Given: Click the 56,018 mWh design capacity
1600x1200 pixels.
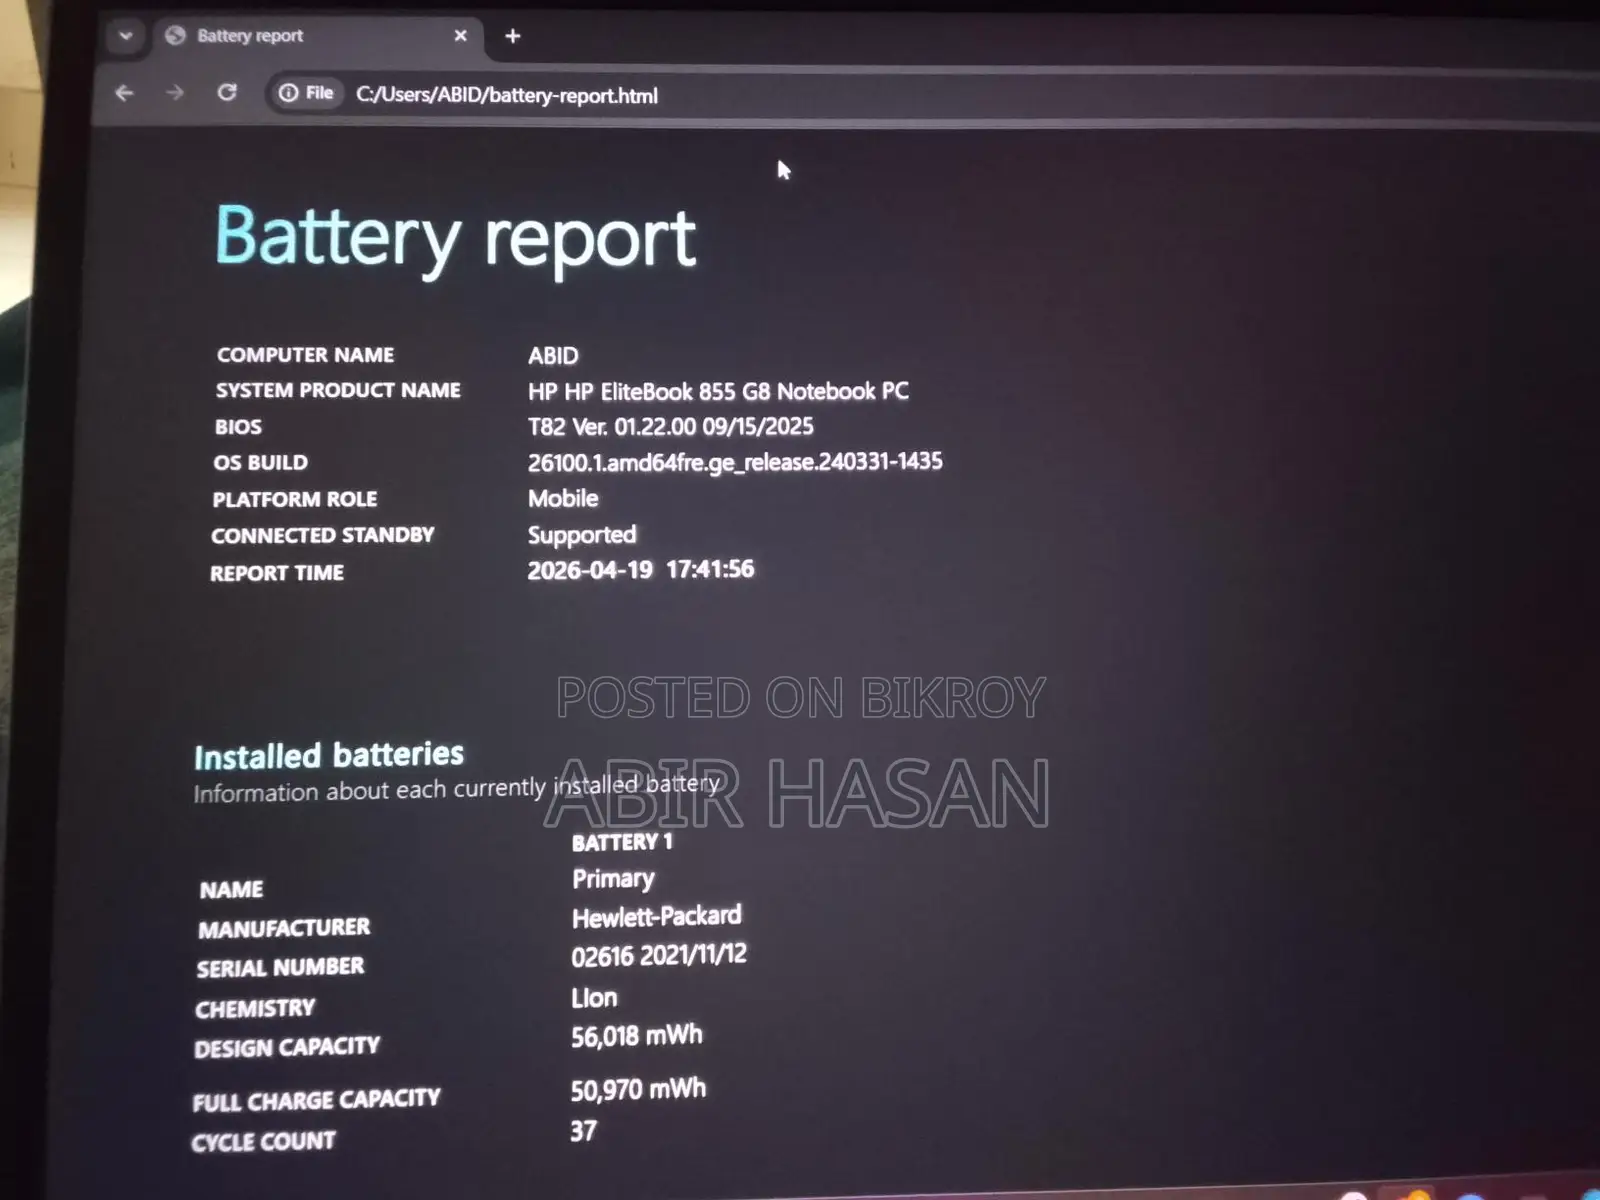Looking at the screenshot, I should 637,1036.
